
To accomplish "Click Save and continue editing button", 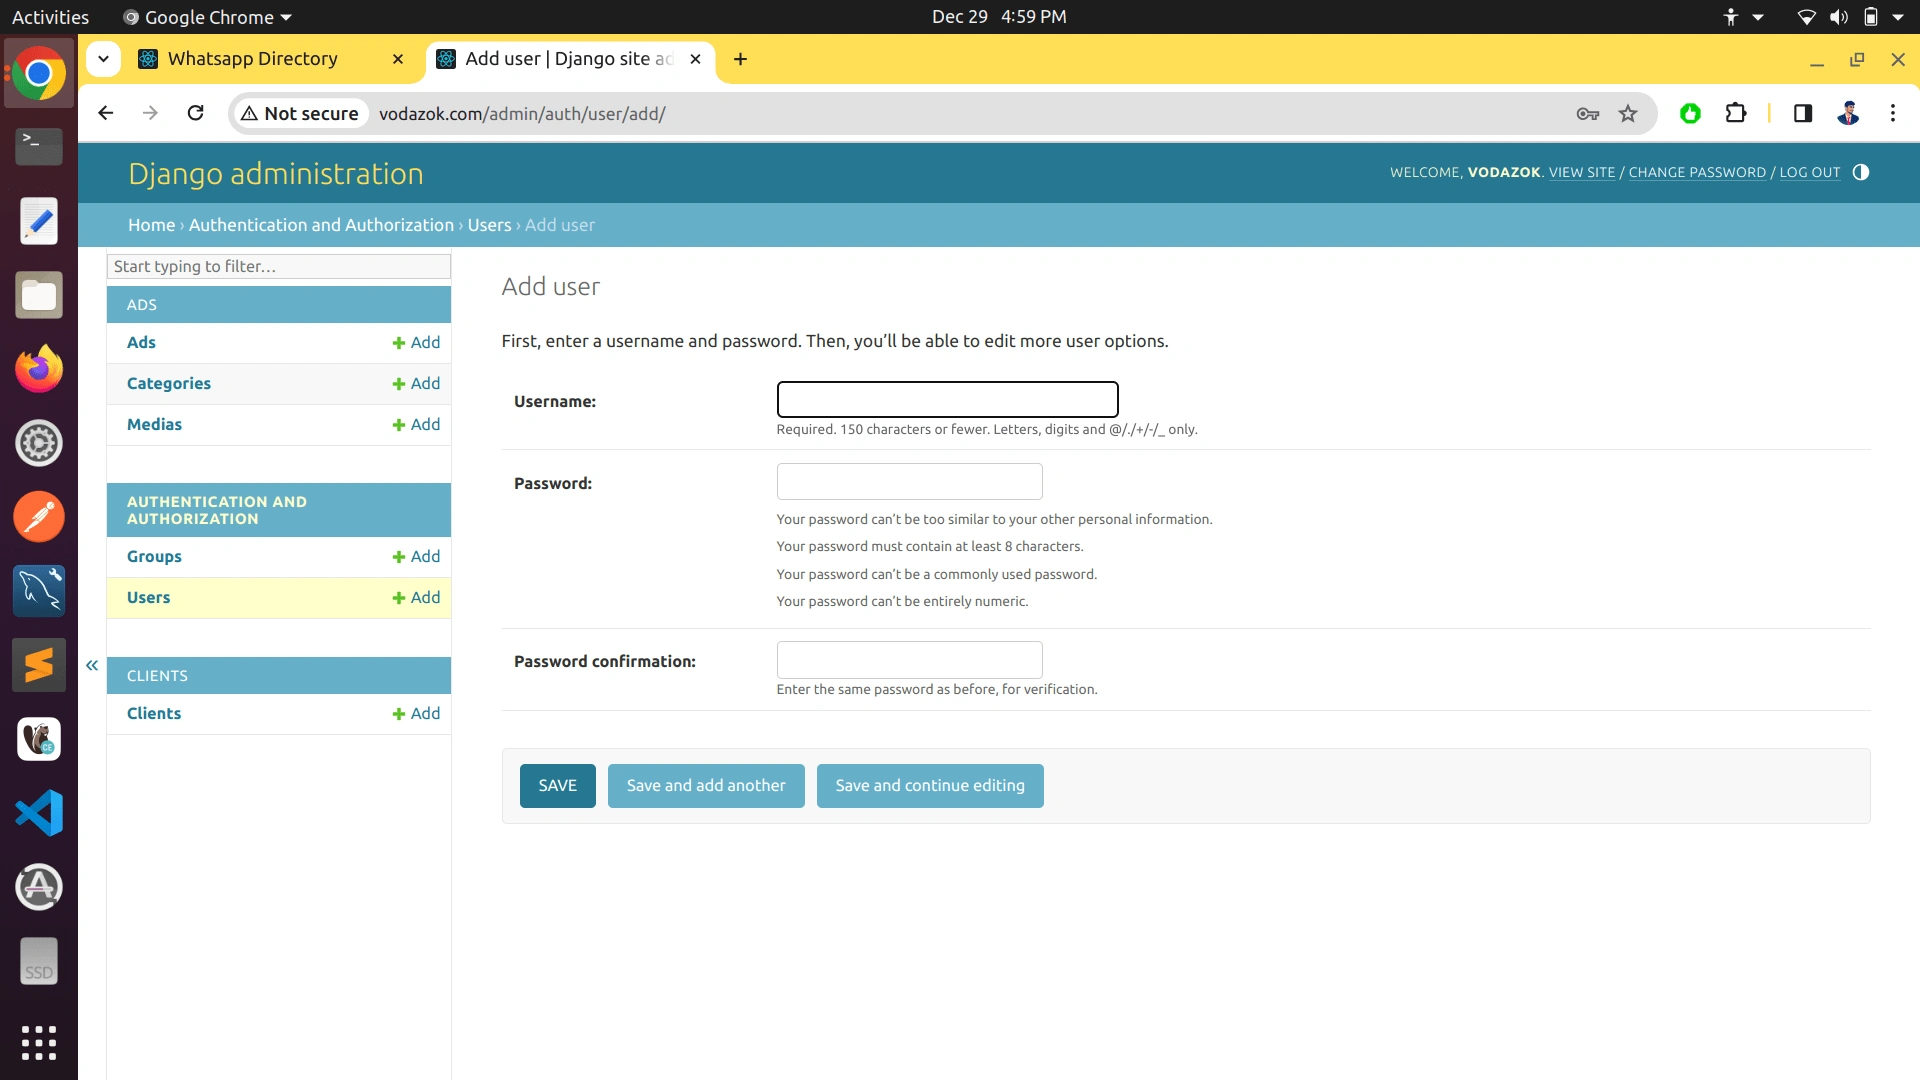I will (x=930, y=785).
